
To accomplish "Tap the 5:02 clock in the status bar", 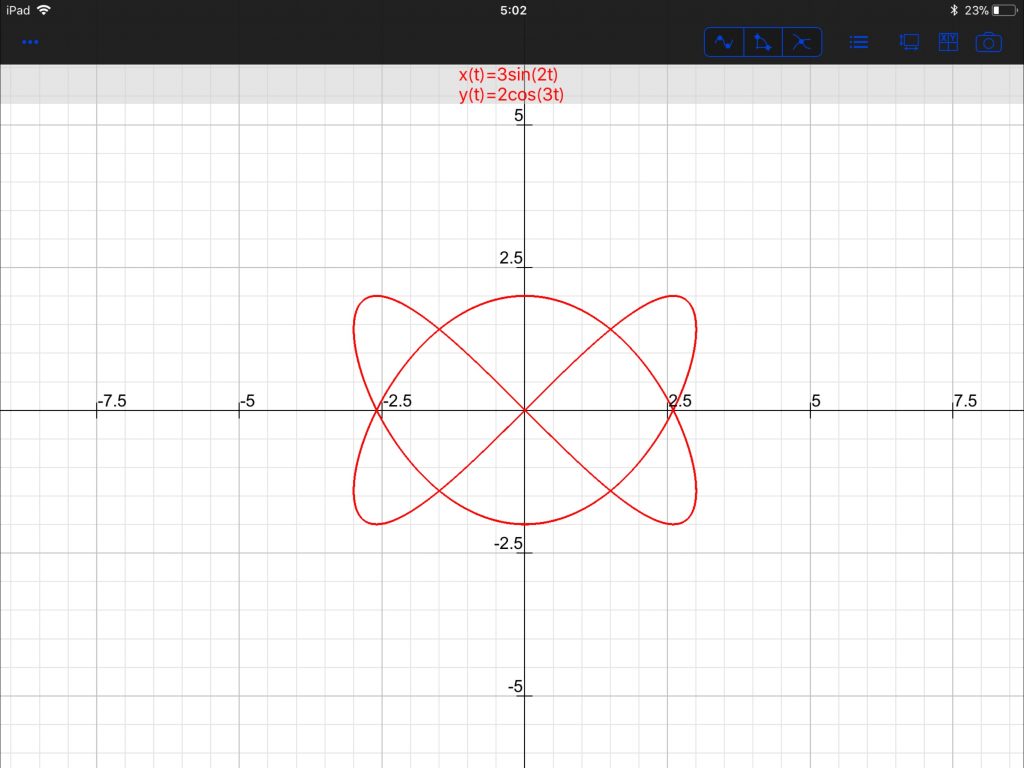I will pos(513,10).
